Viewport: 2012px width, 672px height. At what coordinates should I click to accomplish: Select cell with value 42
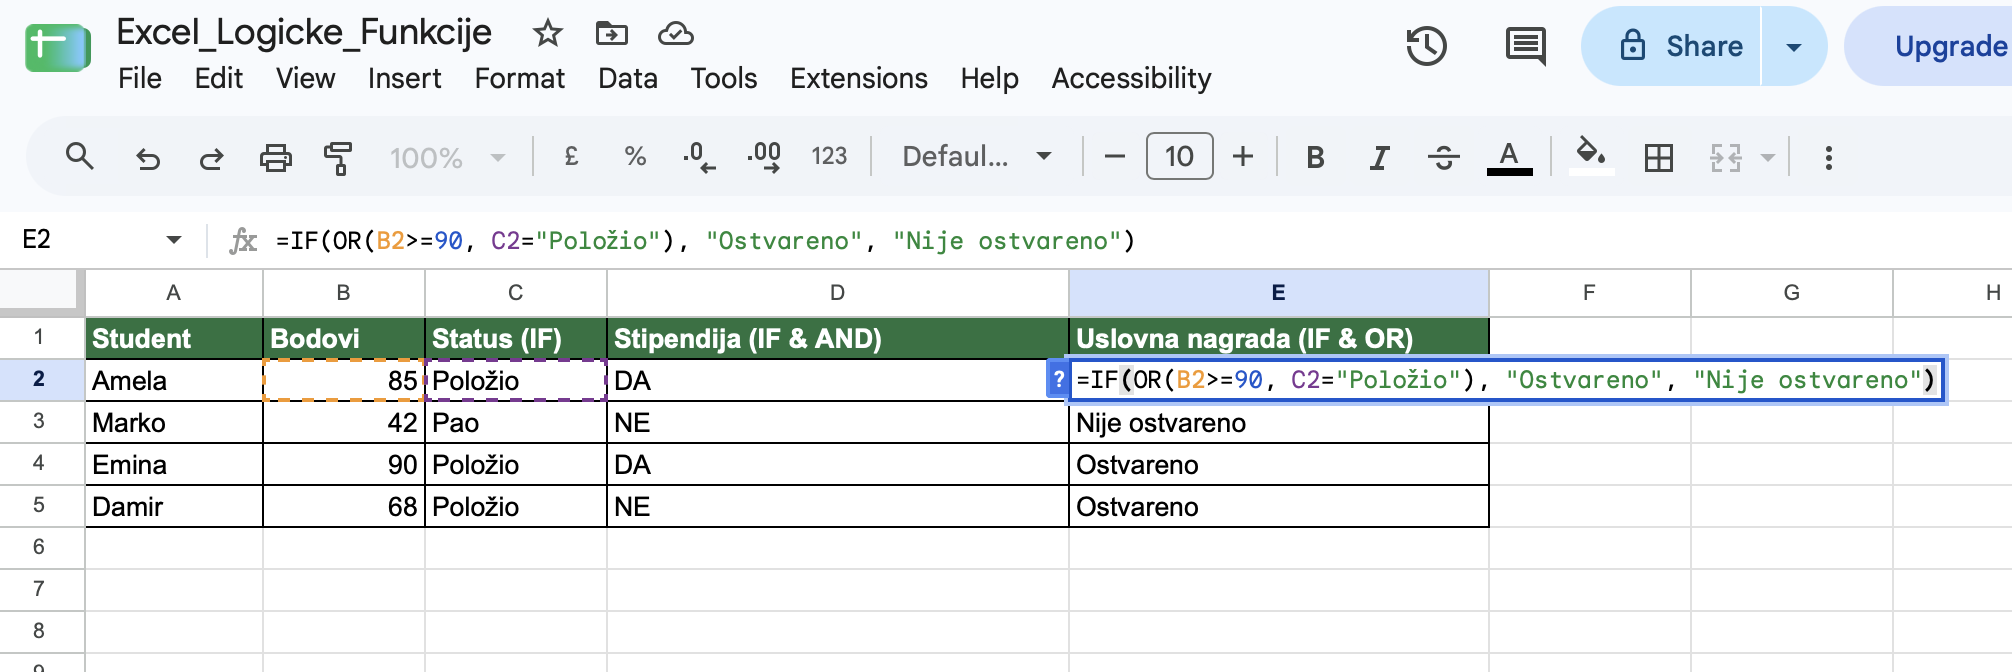pos(344,422)
